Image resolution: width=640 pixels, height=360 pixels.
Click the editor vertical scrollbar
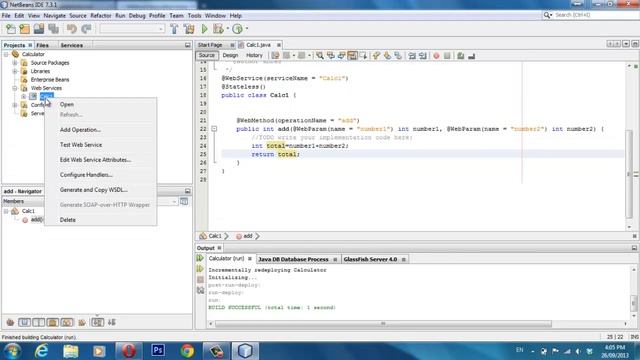coord(629,147)
